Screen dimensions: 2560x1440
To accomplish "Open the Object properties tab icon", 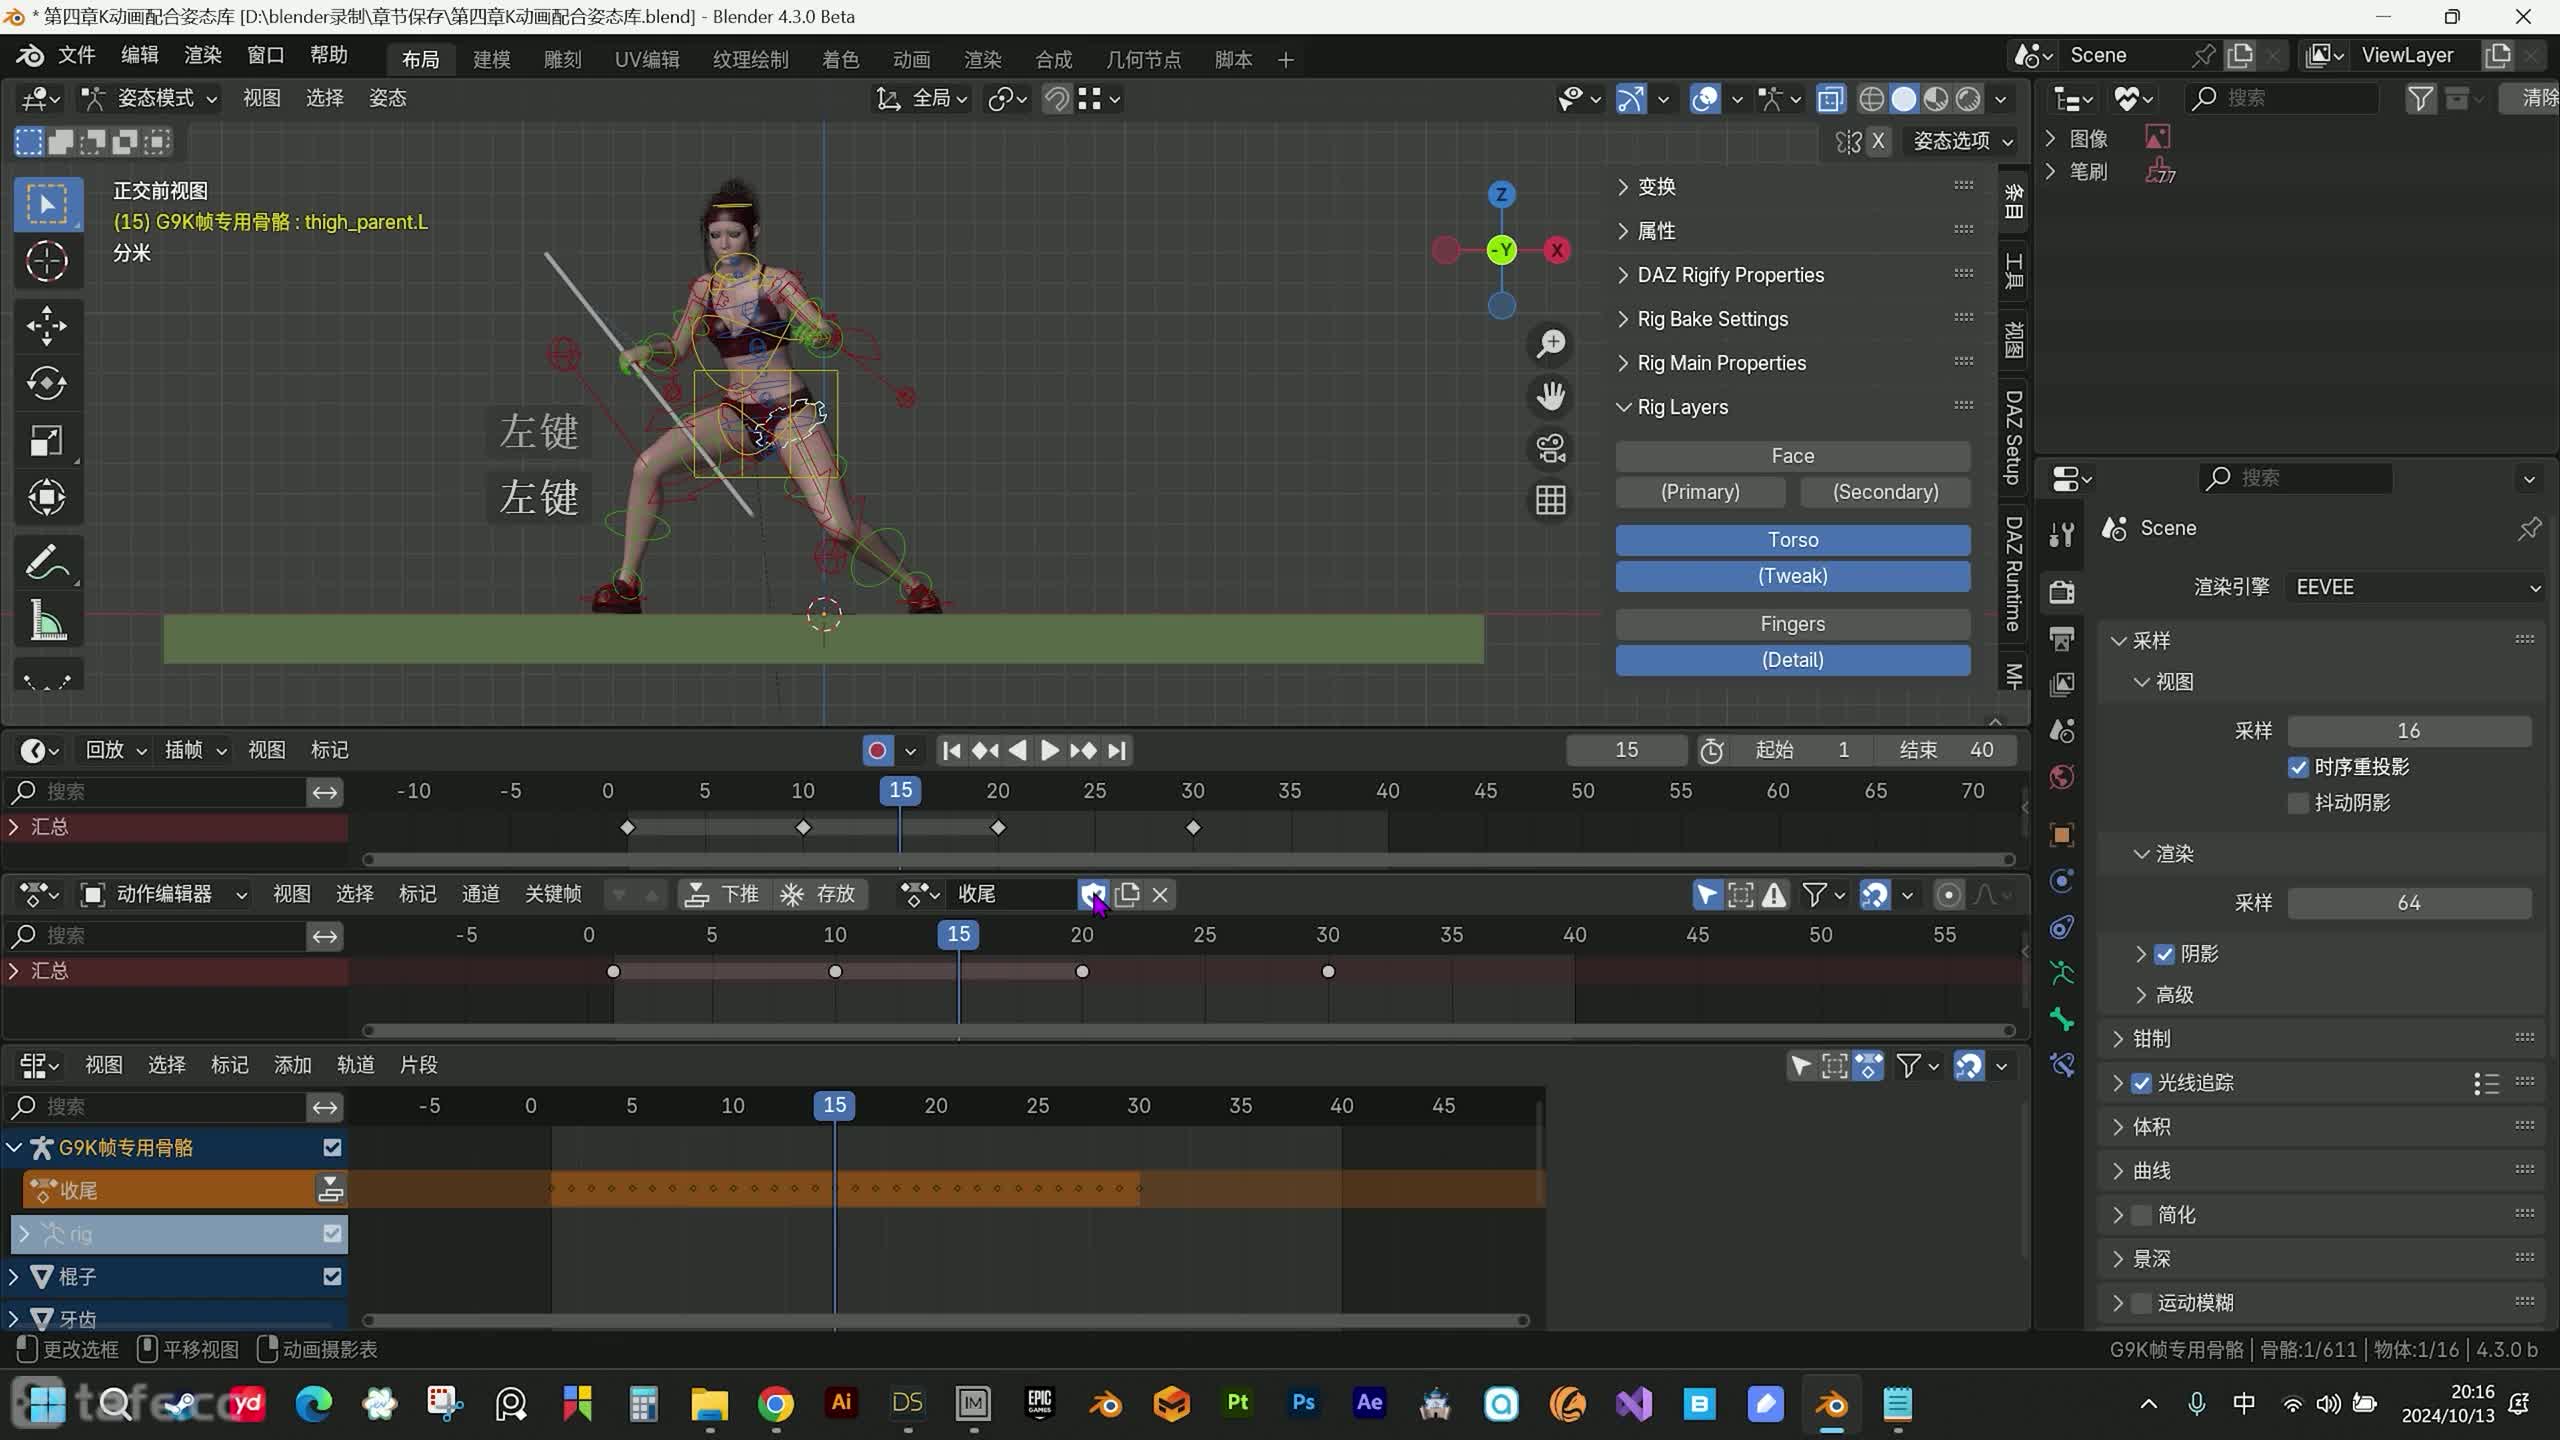I will [2062, 834].
